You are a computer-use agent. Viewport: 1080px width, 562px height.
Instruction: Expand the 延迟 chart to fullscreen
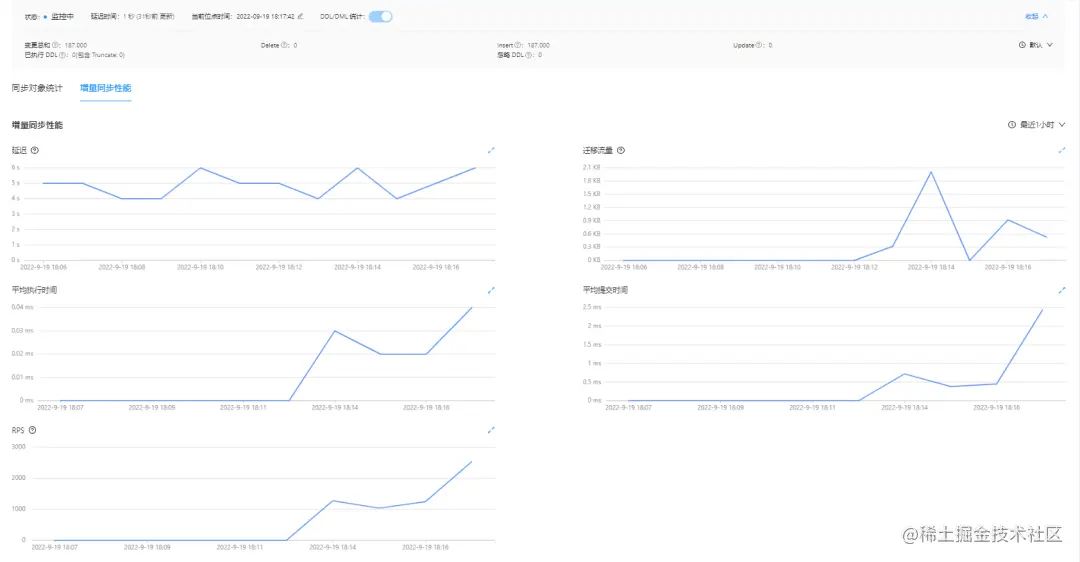(491, 150)
